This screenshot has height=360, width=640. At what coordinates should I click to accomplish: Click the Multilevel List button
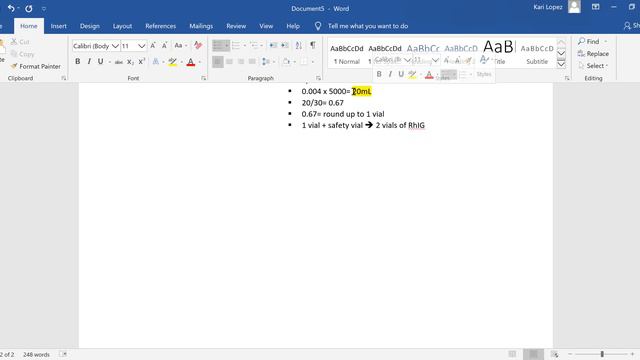coord(253,46)
